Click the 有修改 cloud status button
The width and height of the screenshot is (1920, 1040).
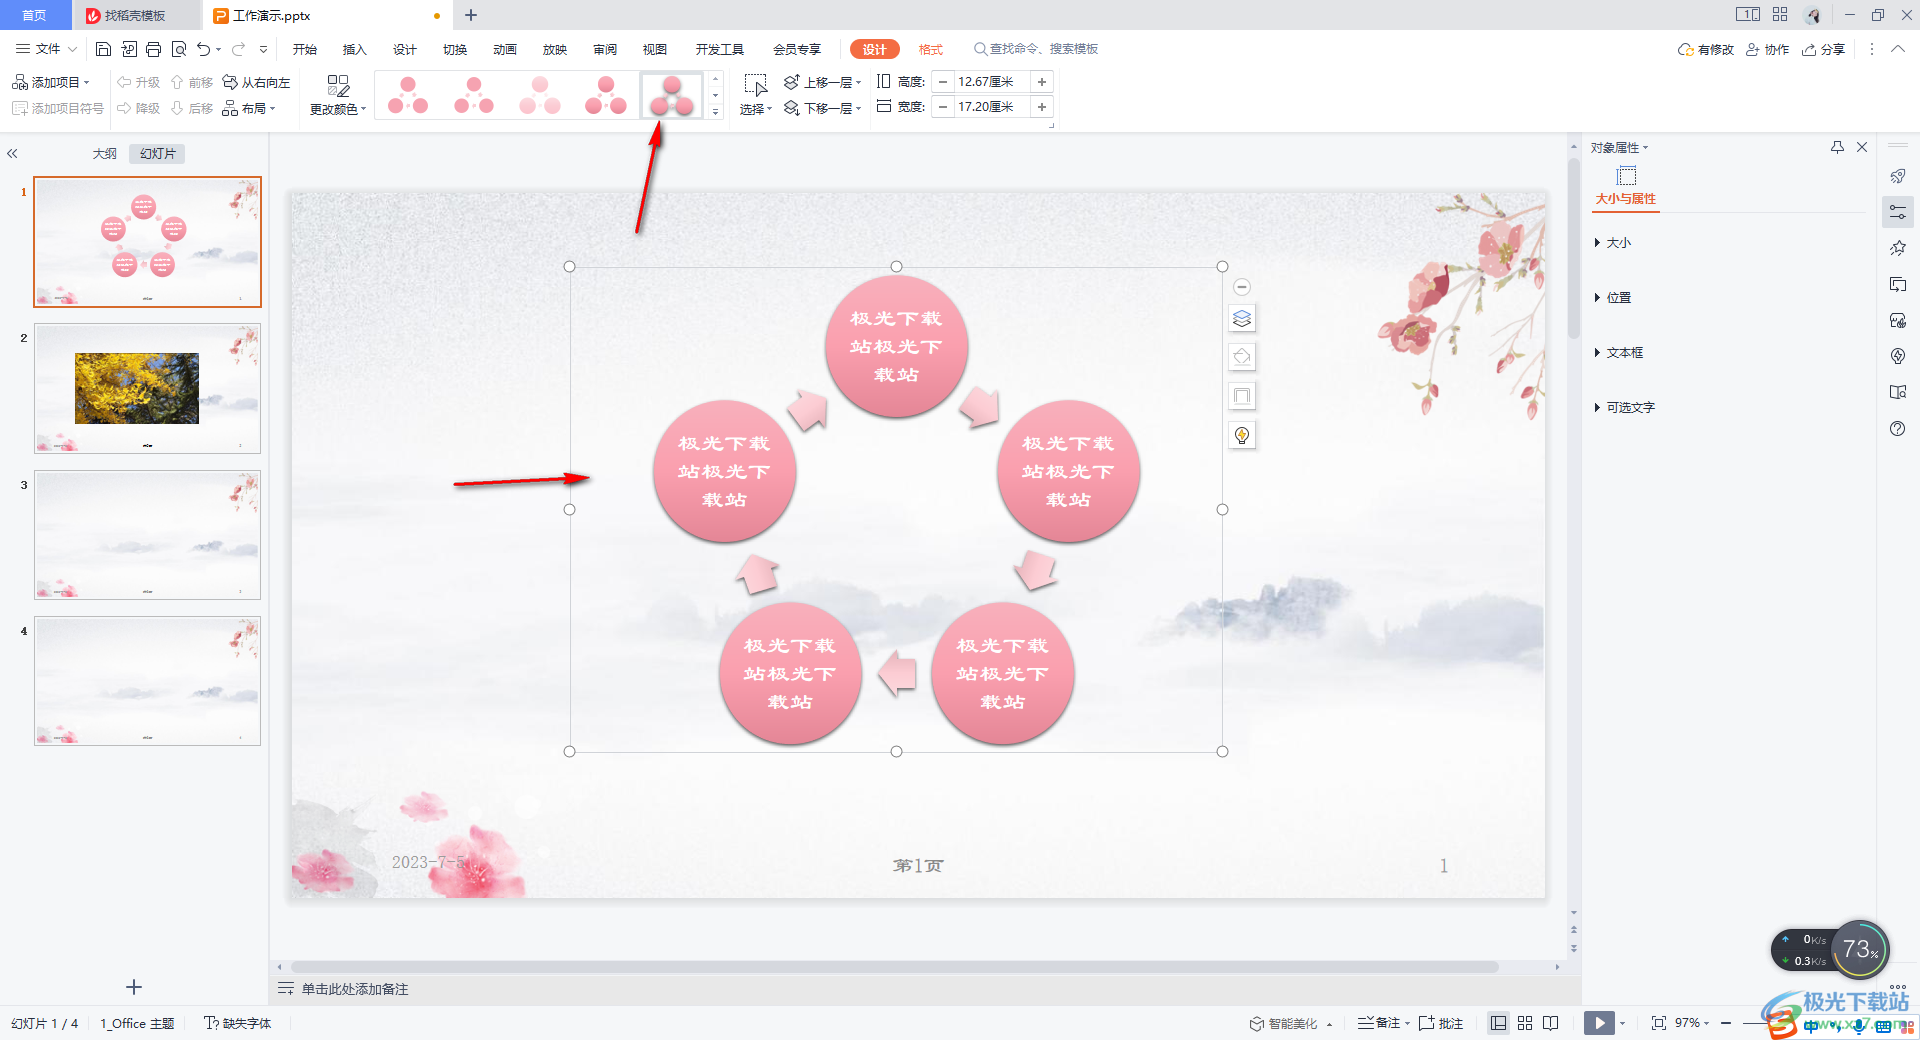[1706, 49]
